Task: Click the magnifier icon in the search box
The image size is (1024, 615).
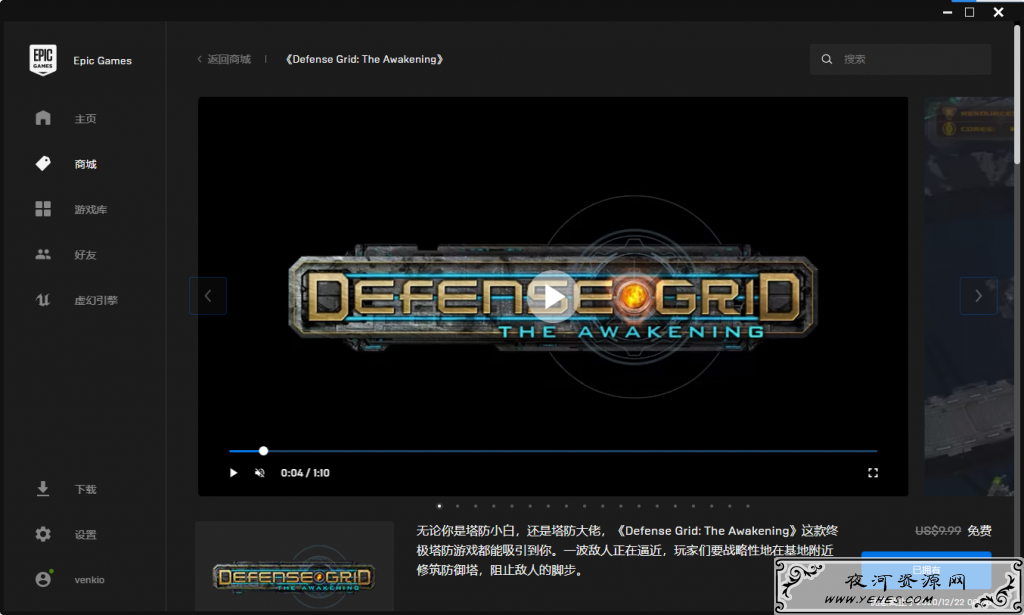Action: [827, 59]
